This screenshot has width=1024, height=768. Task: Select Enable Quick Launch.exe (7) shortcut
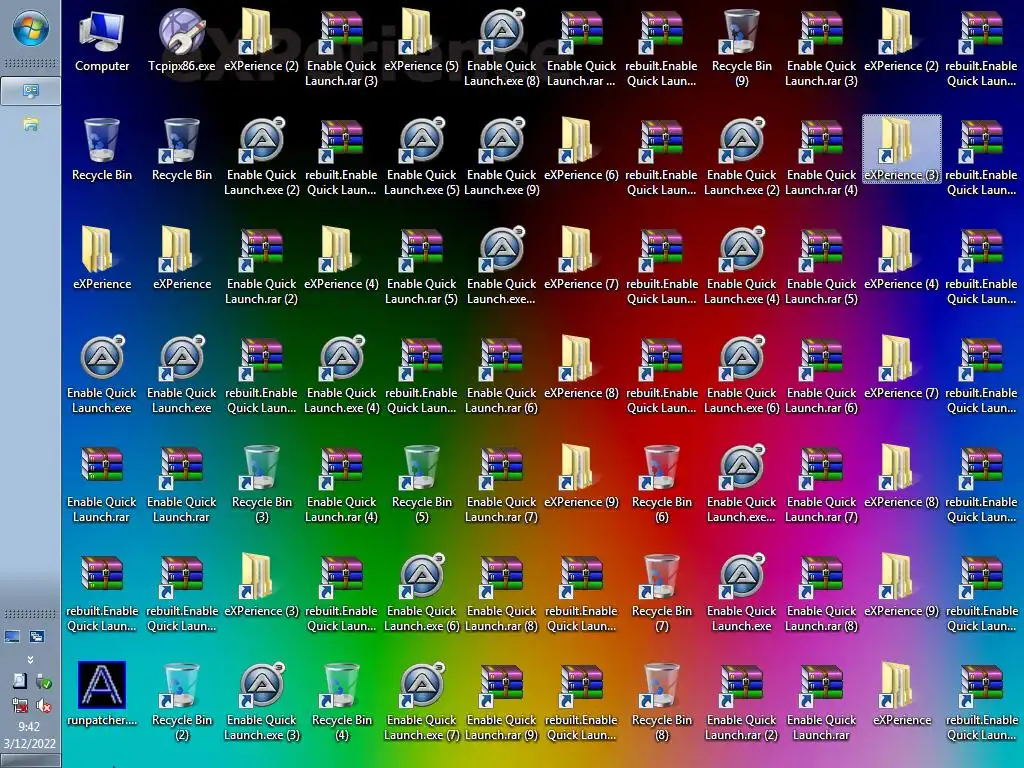tap(421, 703)
